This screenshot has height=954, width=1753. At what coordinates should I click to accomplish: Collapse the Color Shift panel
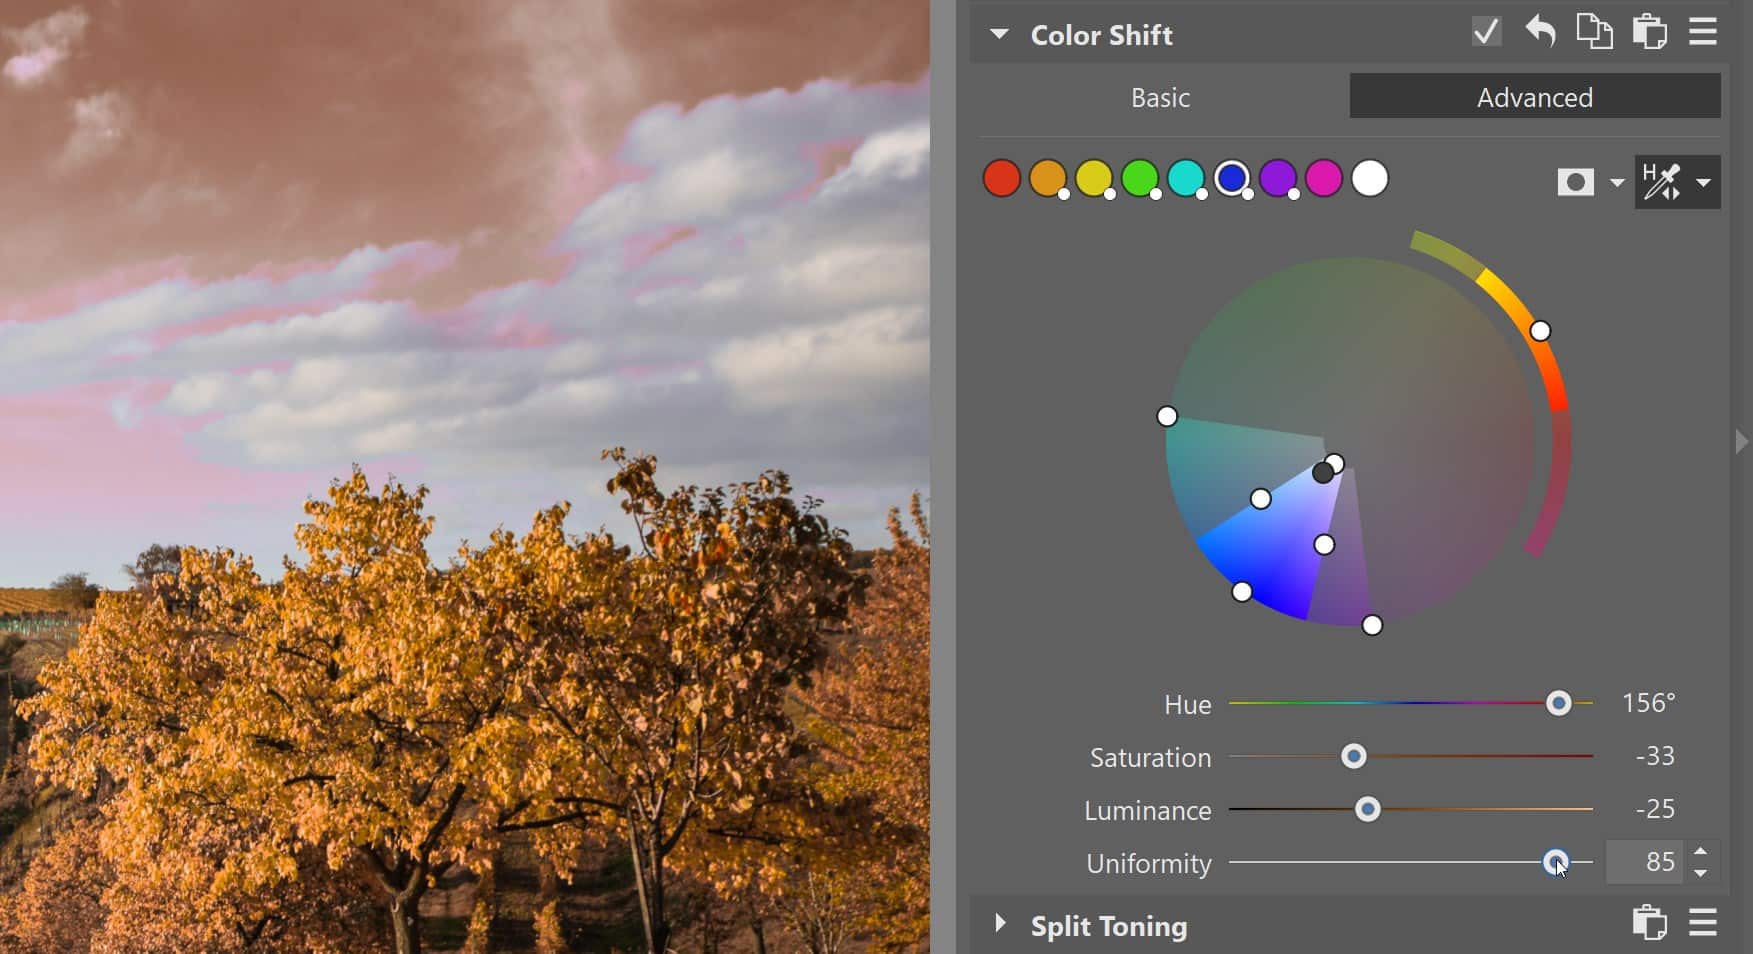(999, 34)
